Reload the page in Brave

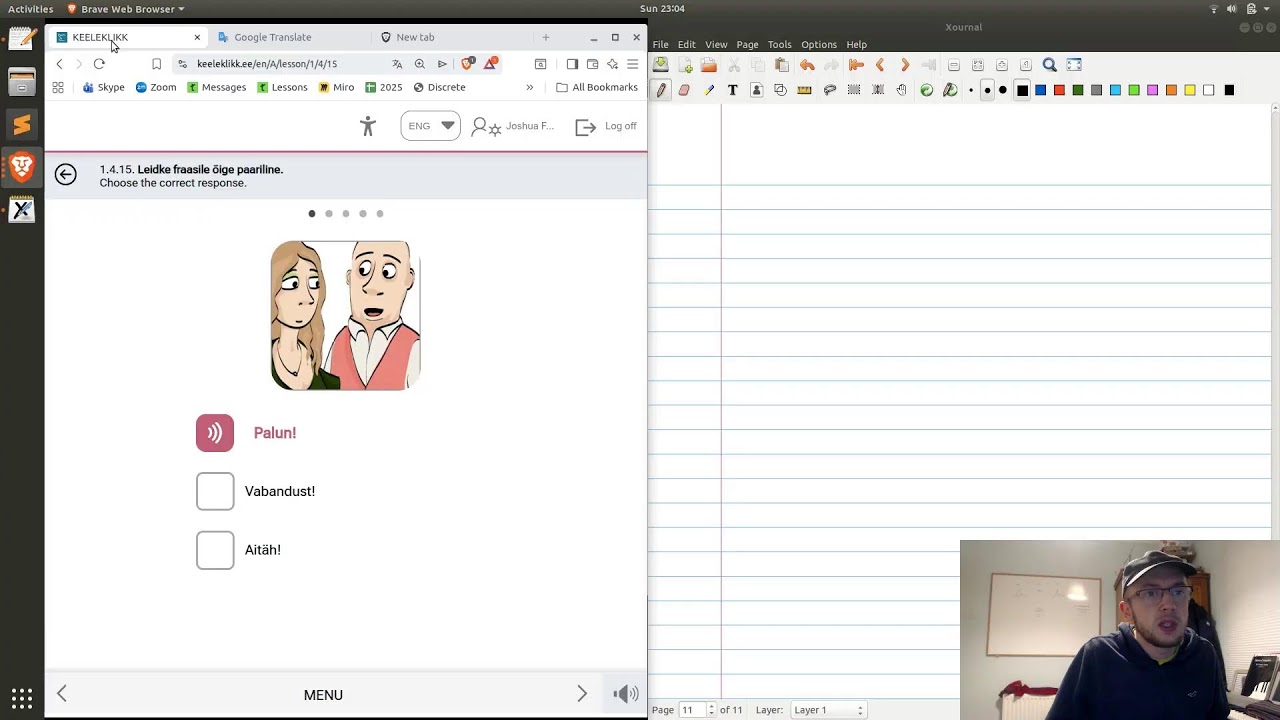(x=99, y=64)
